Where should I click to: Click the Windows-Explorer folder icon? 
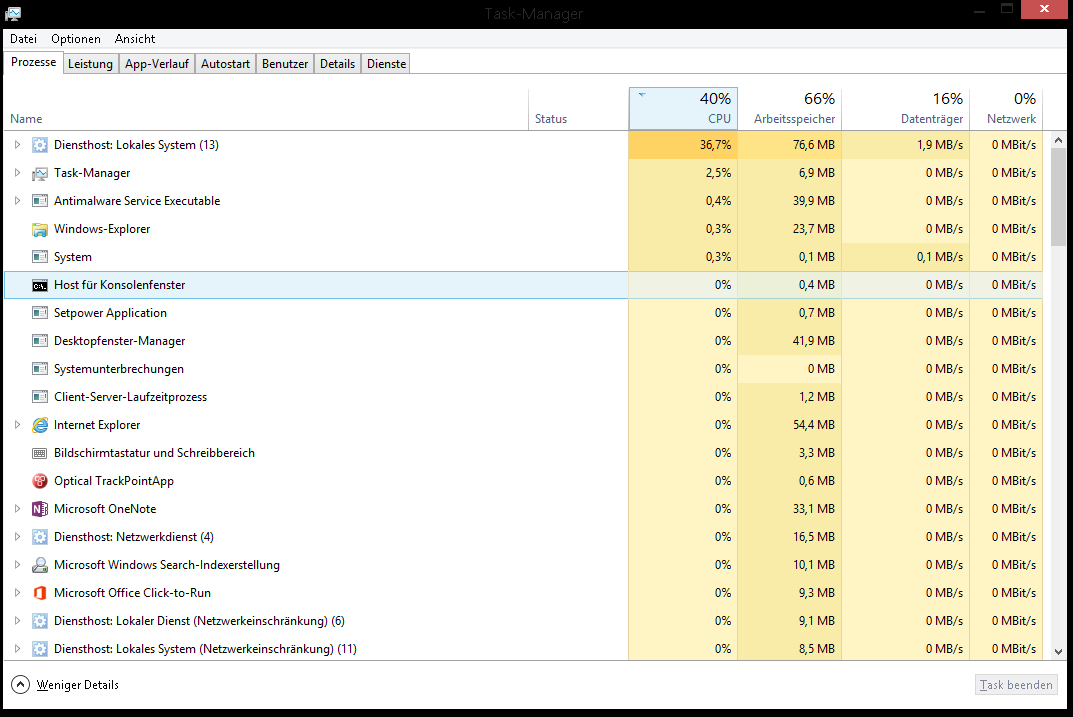point(40,229)
